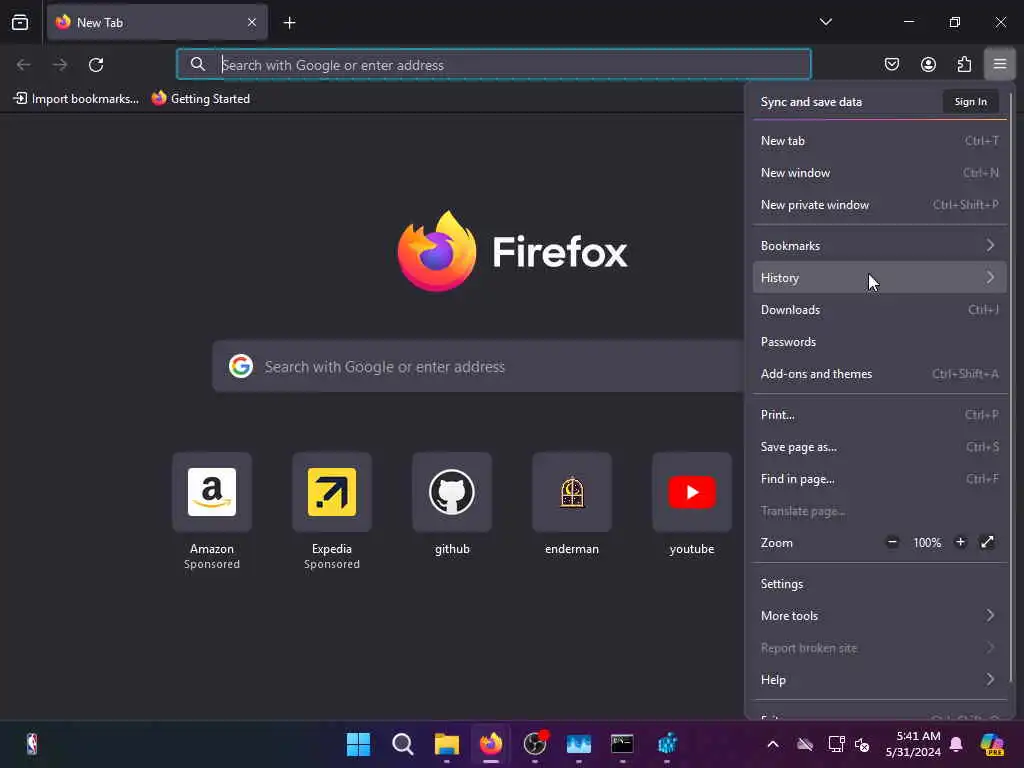Image resolution: width=1024 pixels, height=768 pixels.
Task: Click the Sync and save data label
Action: pos(811,102)
